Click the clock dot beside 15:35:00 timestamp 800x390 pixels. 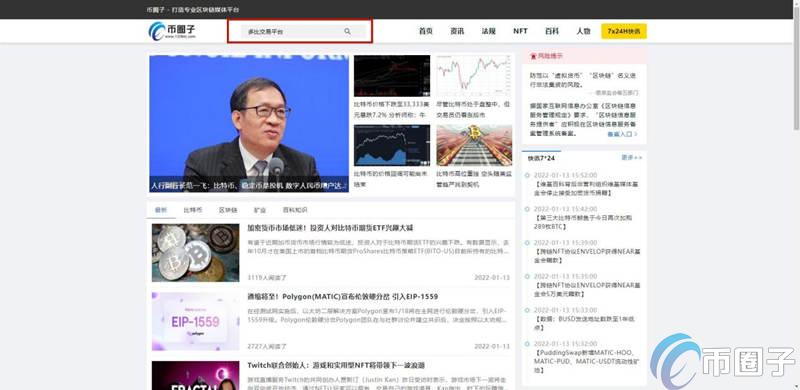527,277
